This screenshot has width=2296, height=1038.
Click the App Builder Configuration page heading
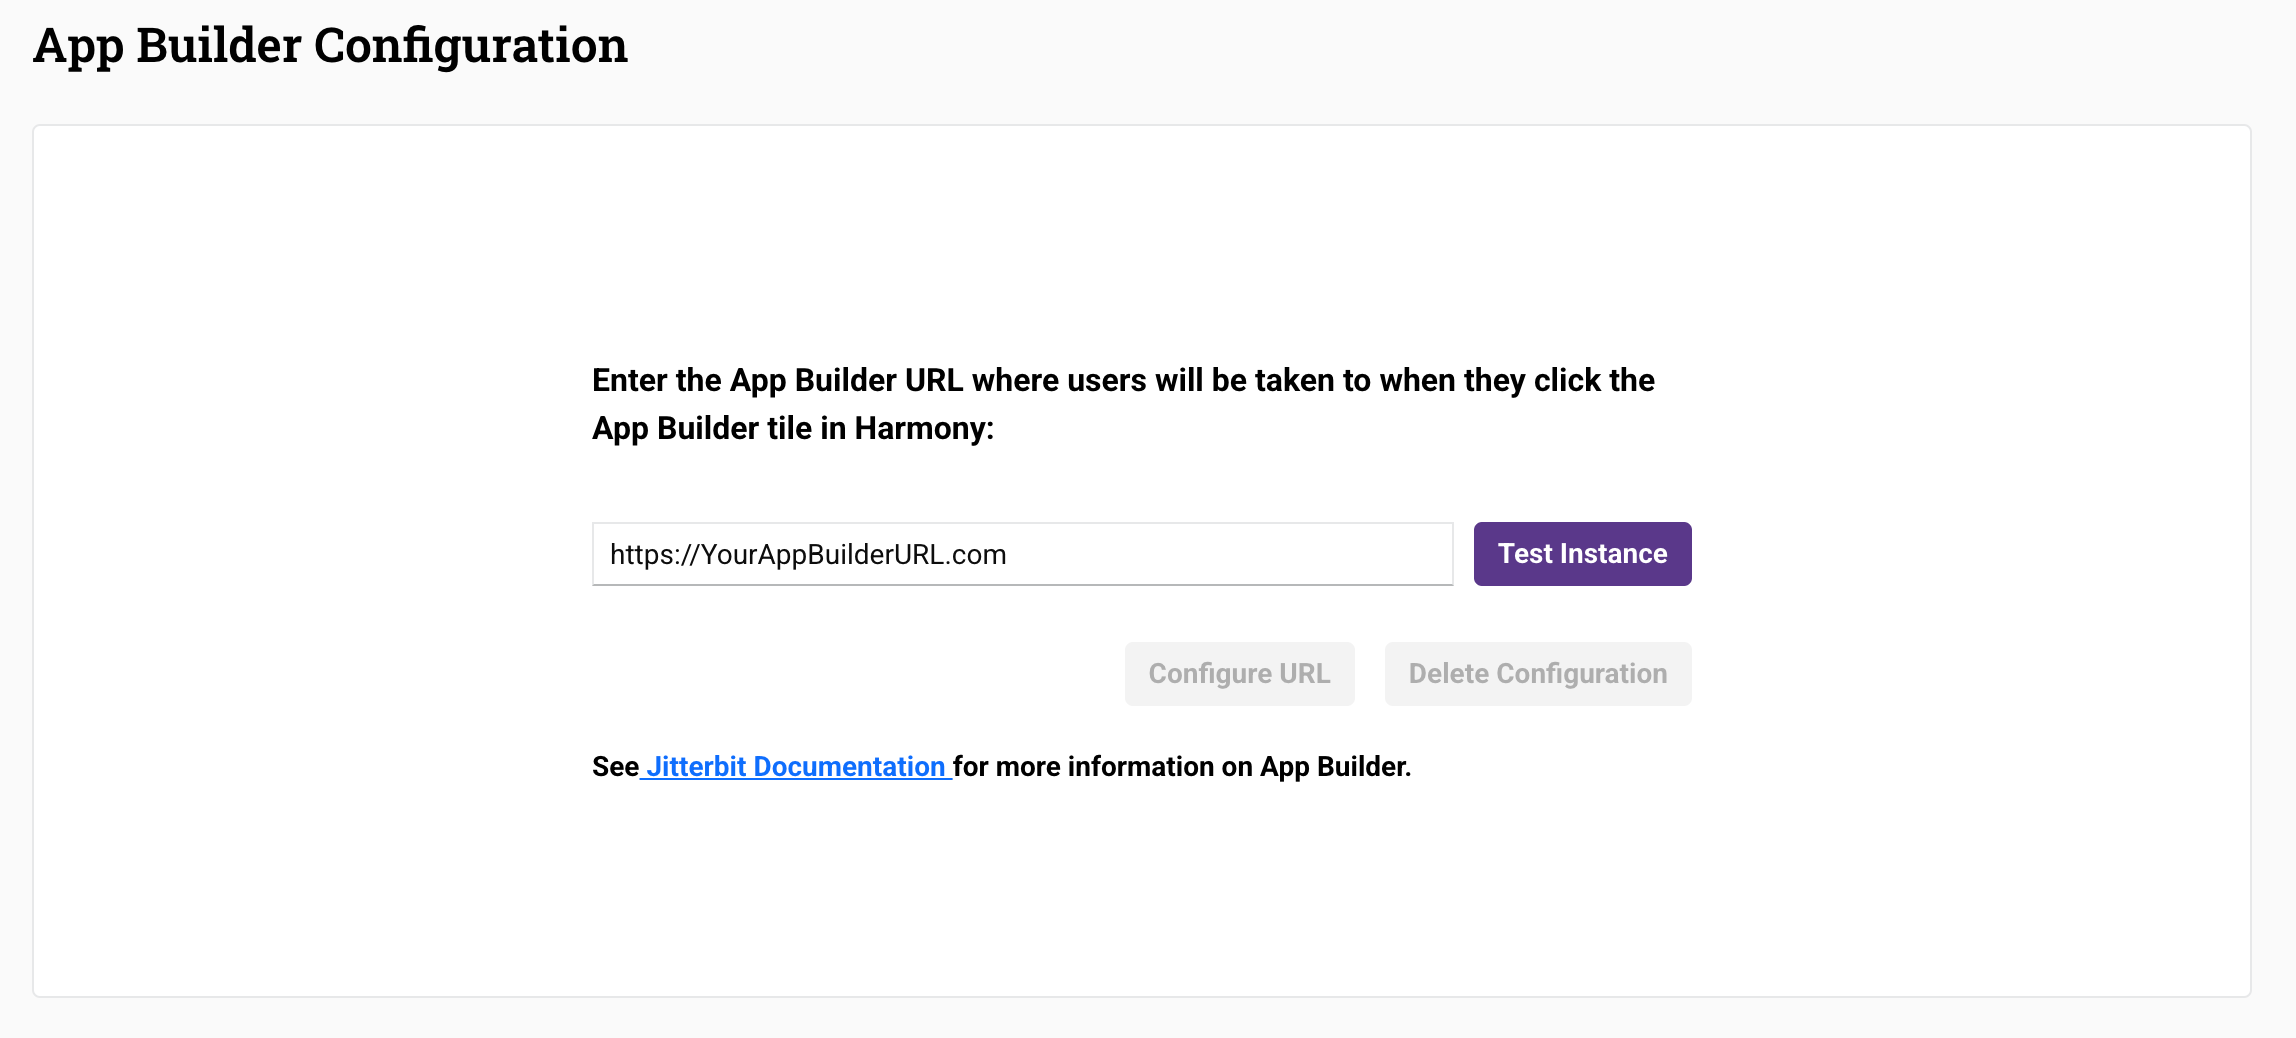point(332,44)
